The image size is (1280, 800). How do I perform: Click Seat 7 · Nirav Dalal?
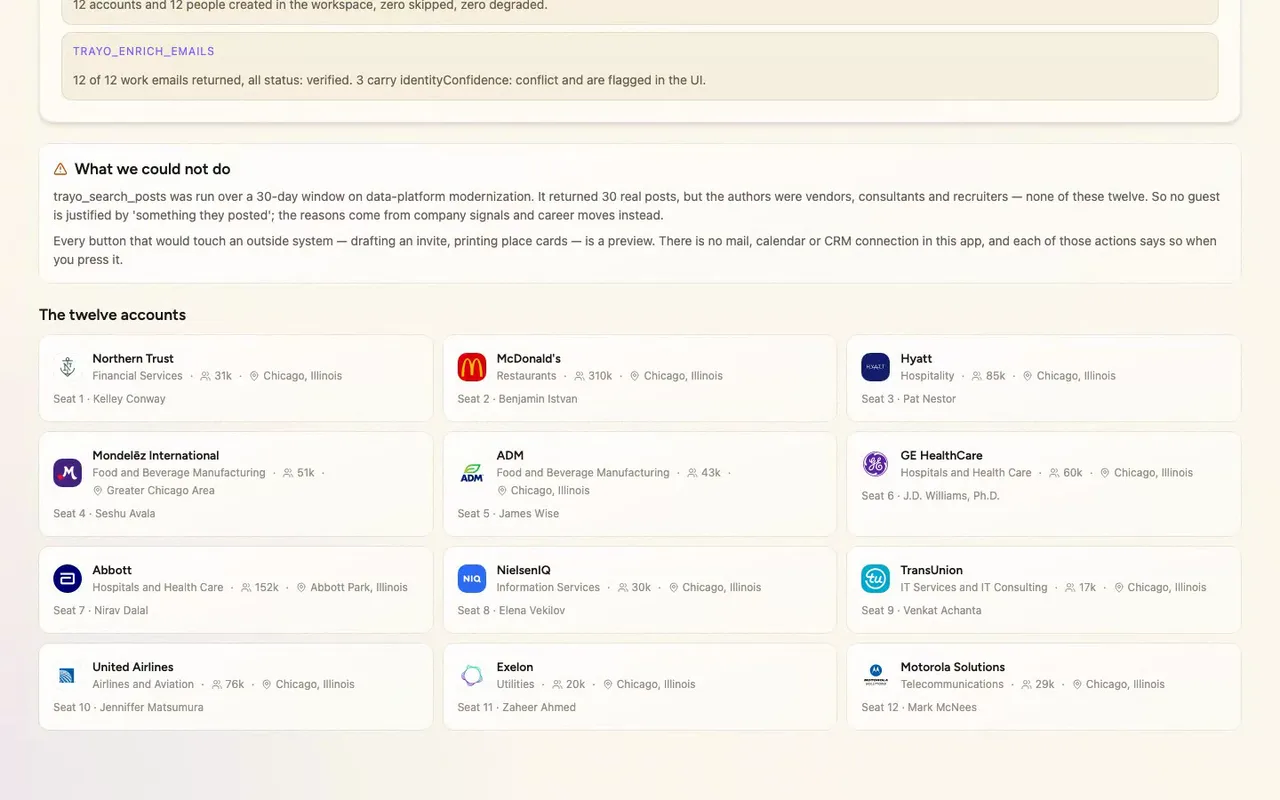coord(100,611)
